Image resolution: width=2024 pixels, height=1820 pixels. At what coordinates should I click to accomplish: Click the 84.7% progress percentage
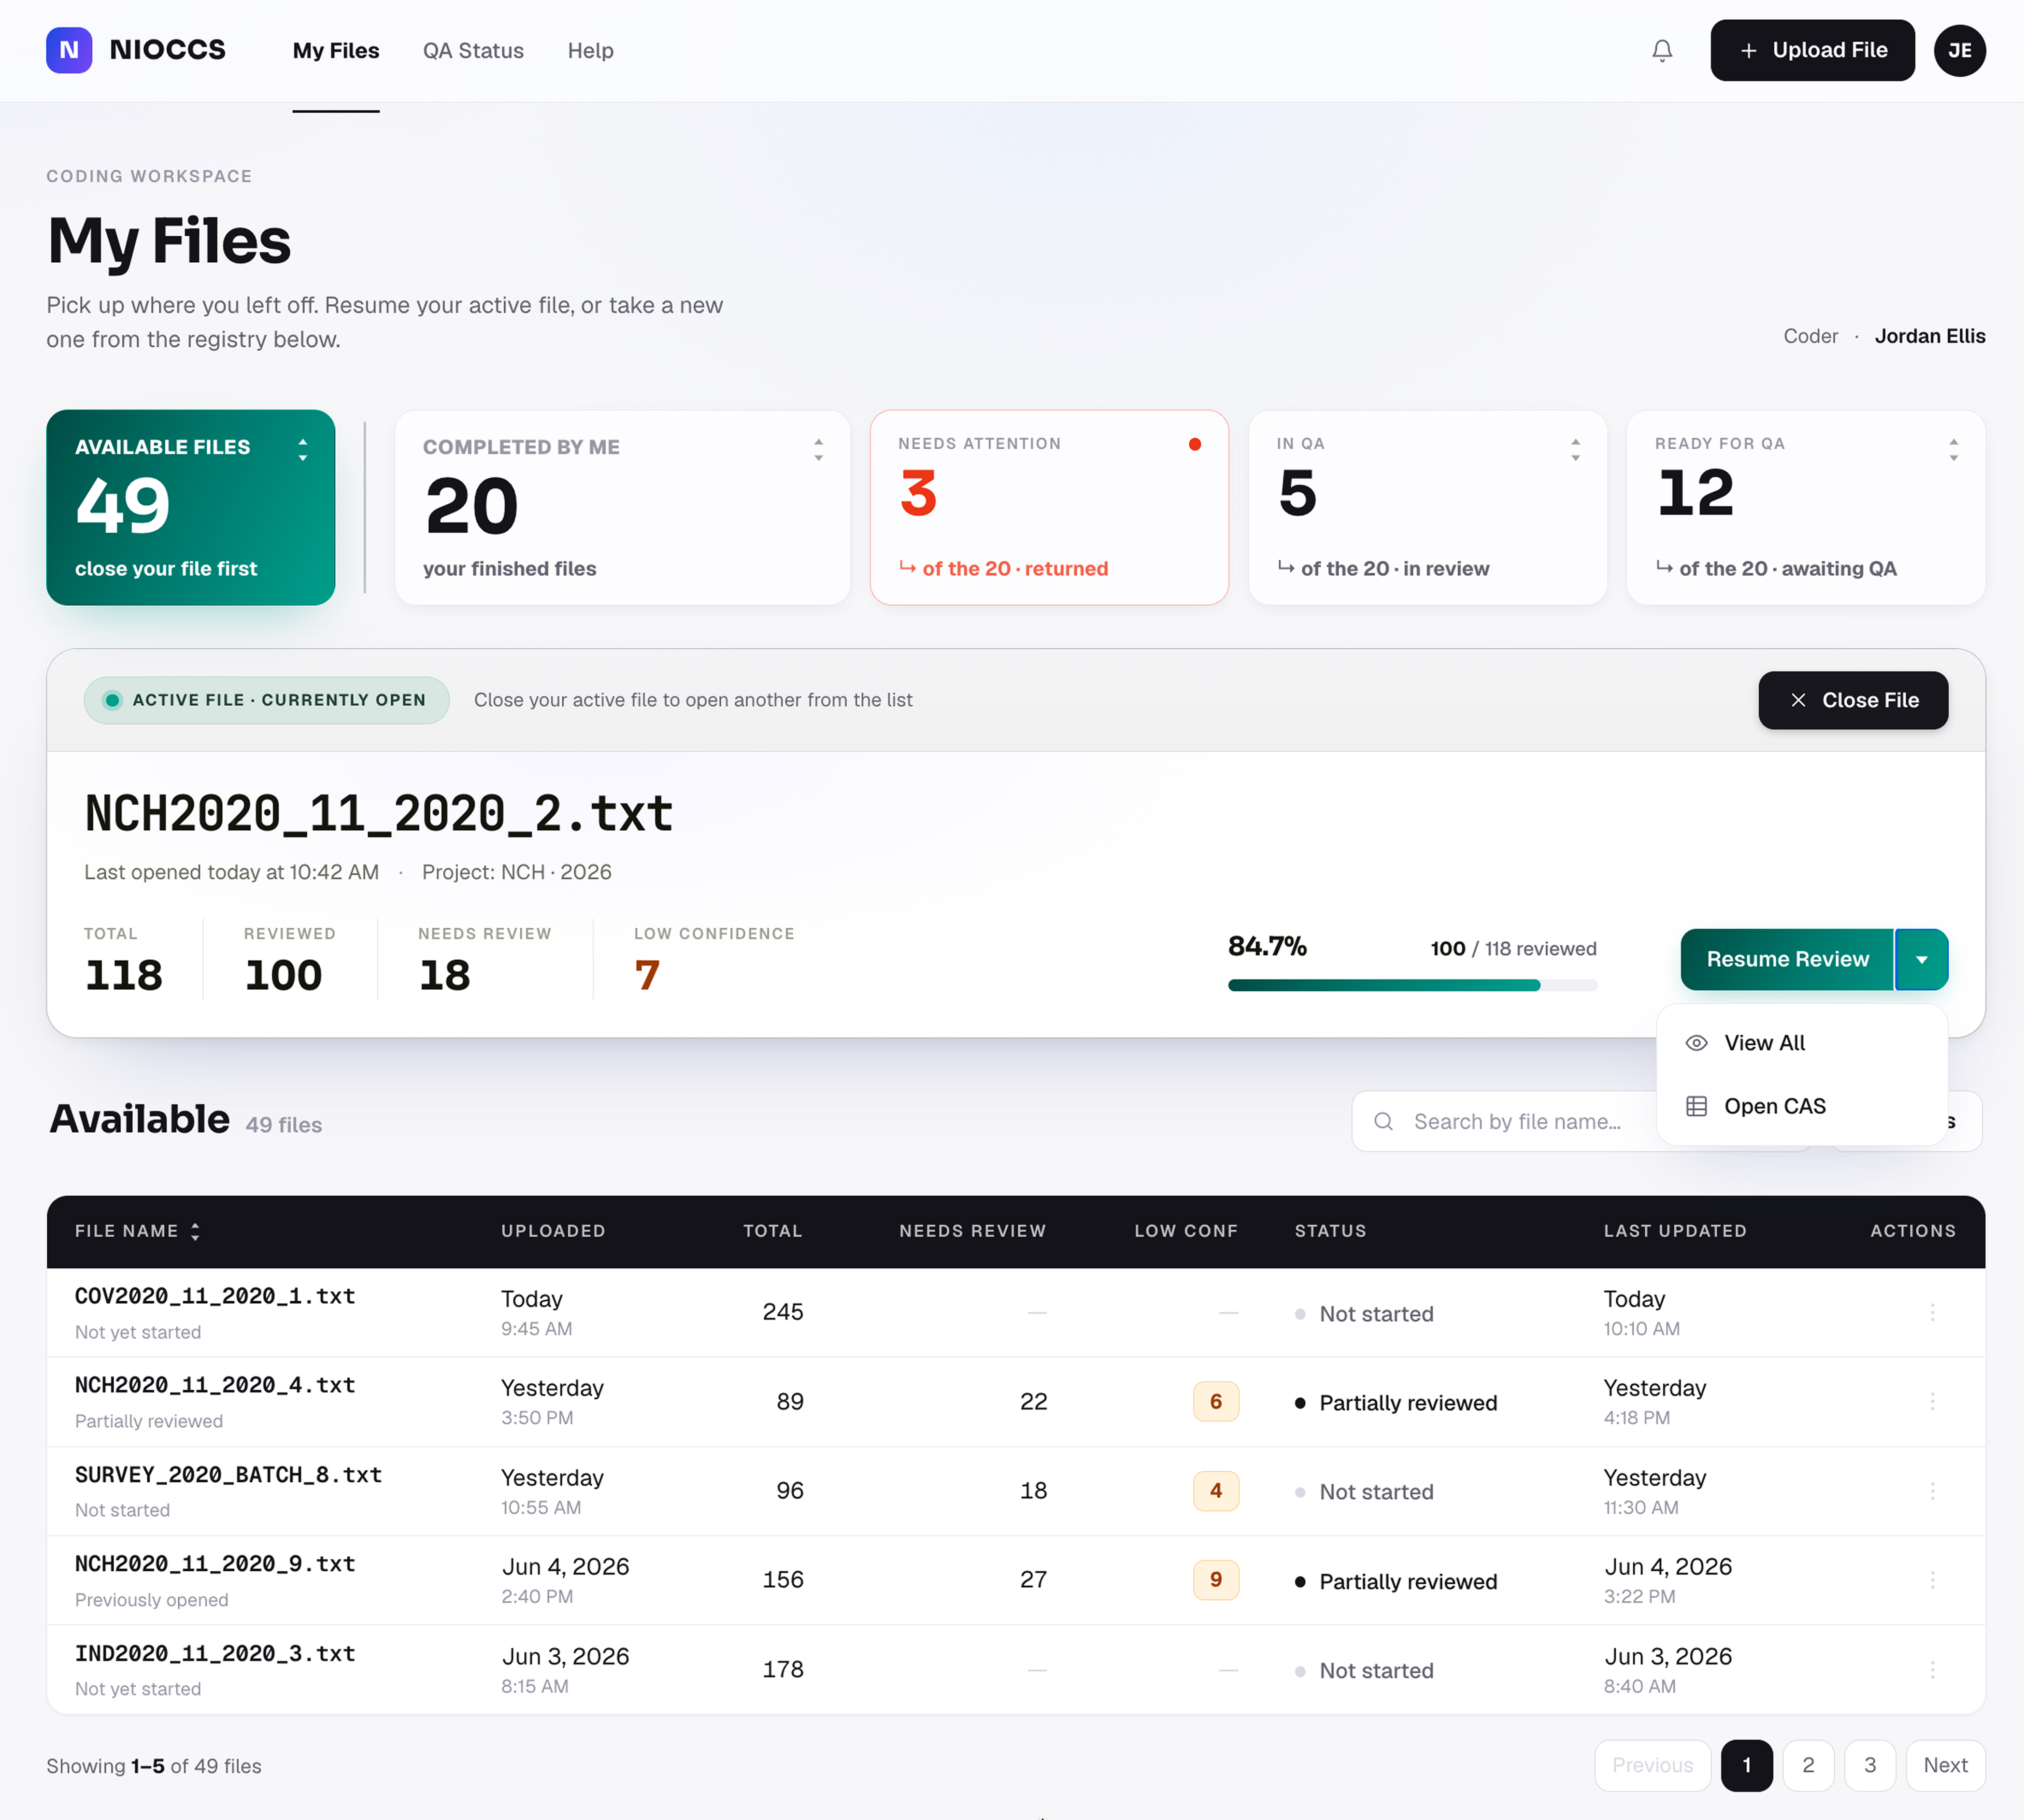1267,946
